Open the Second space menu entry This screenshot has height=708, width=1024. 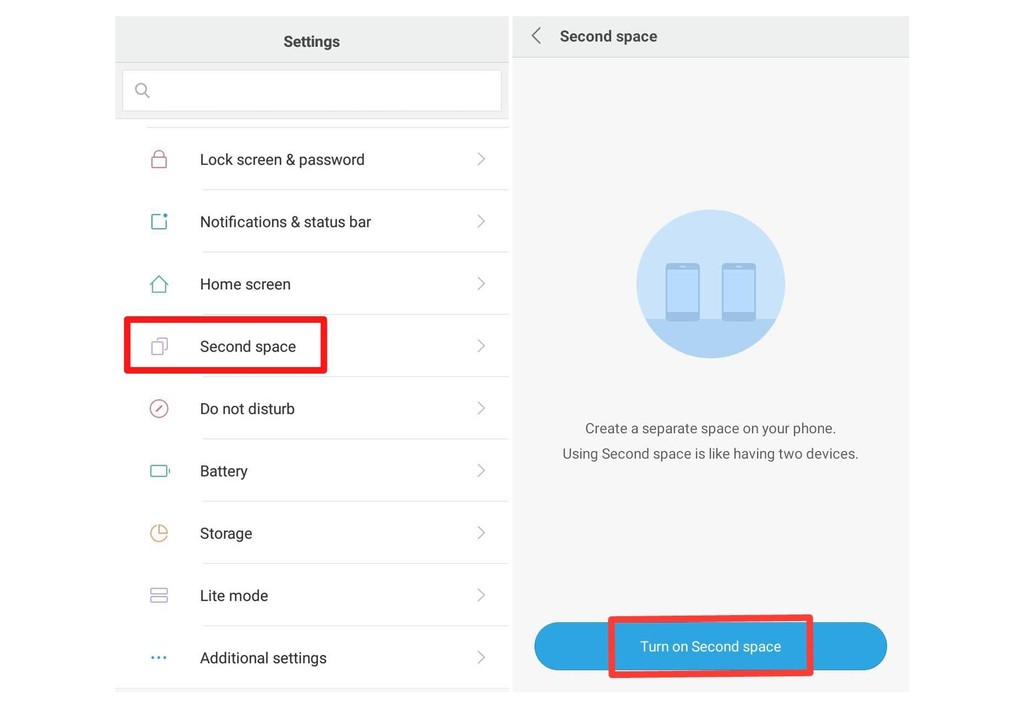(x=248, y=347)
